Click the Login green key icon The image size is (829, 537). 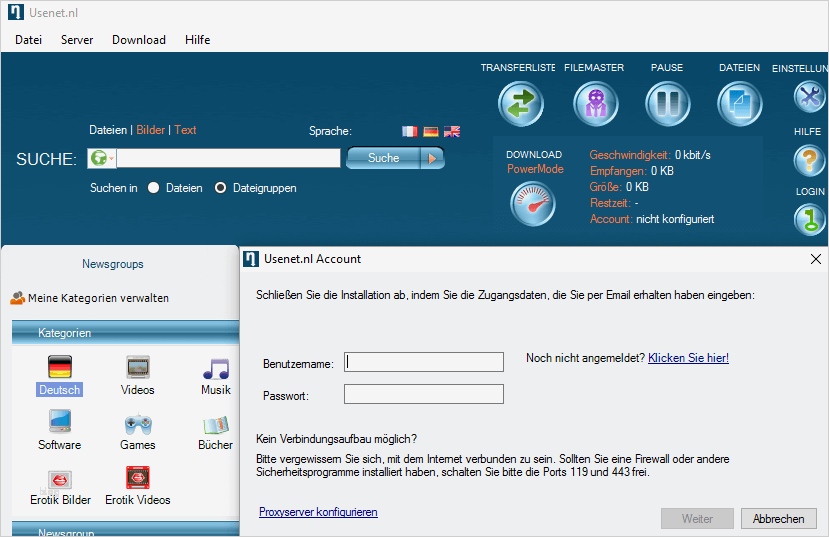tap(809, 219)
